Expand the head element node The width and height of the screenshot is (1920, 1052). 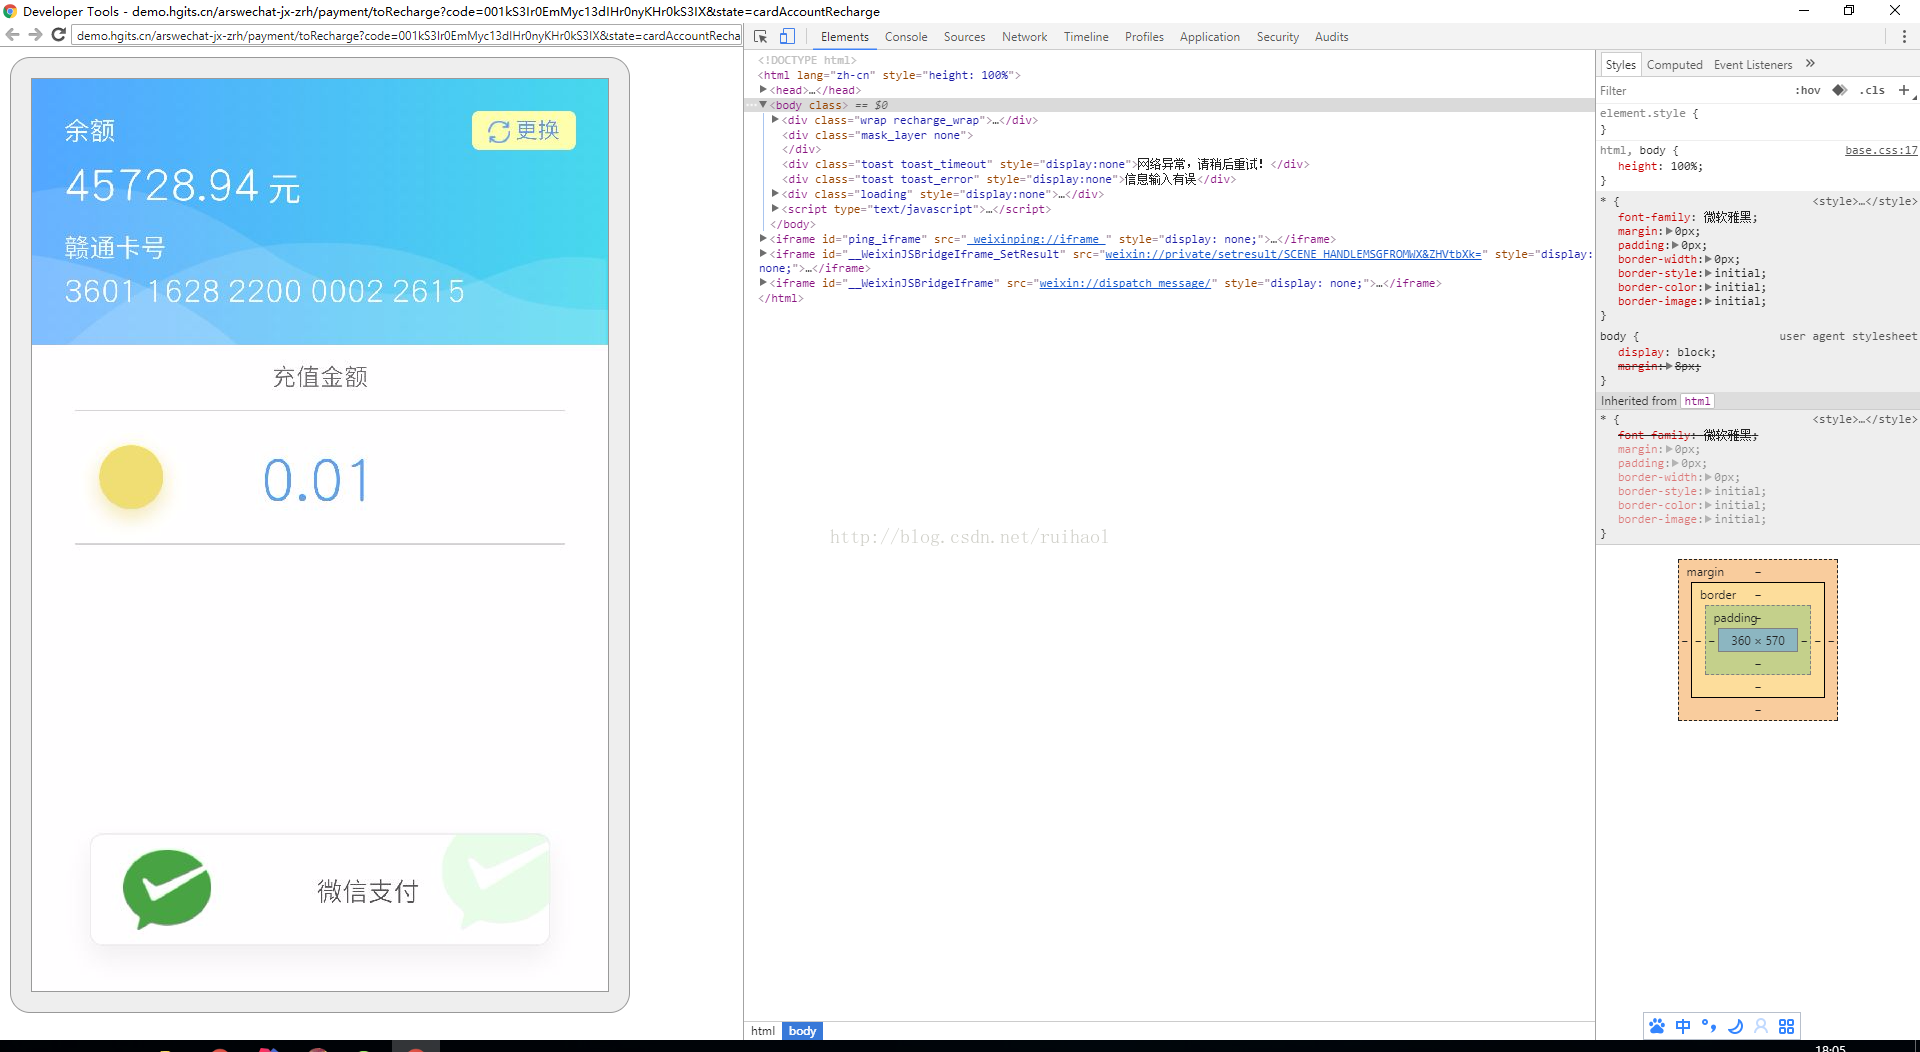[x=763, y=90]
